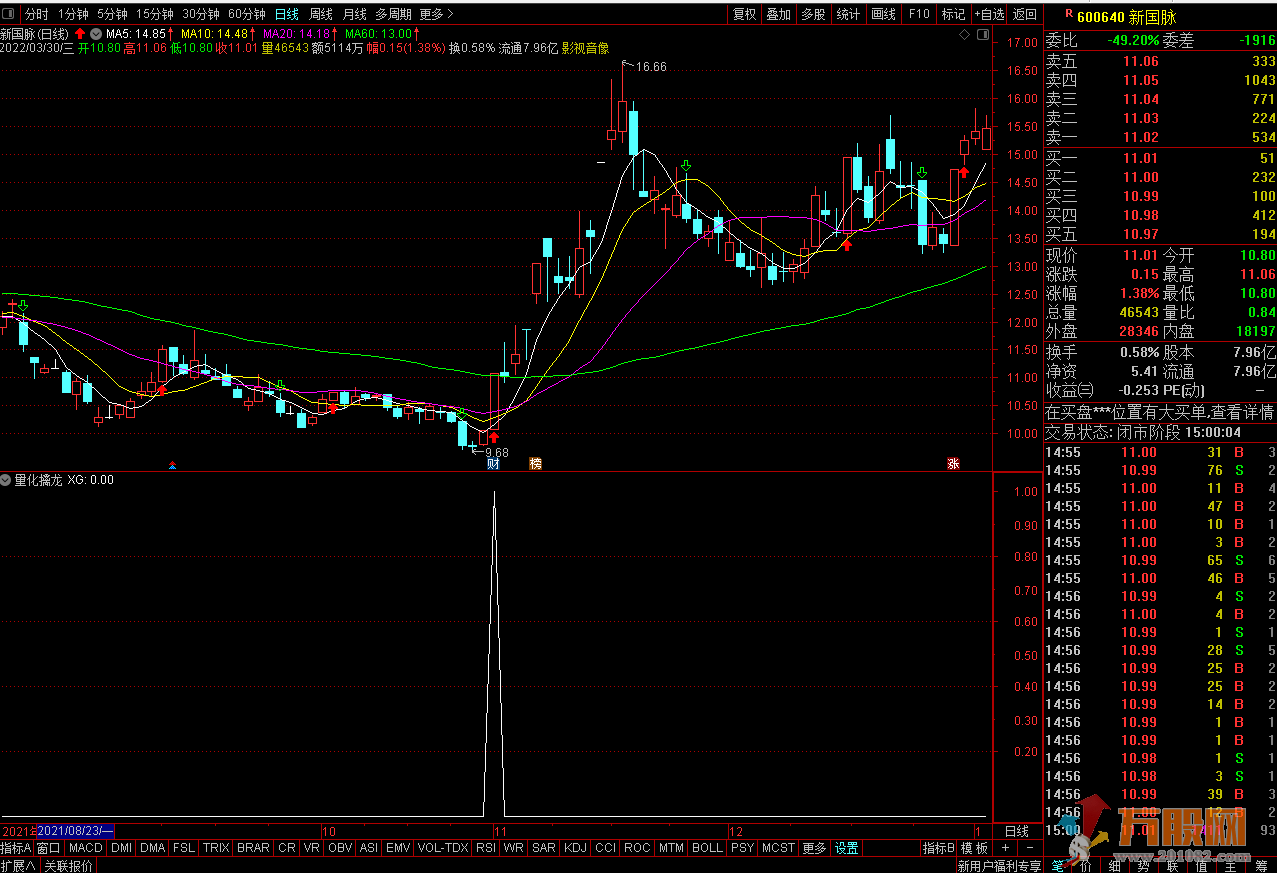Switch to the 60分钟 timeframe tab
Screen dimensions: 1277x873
click(246, 14)
